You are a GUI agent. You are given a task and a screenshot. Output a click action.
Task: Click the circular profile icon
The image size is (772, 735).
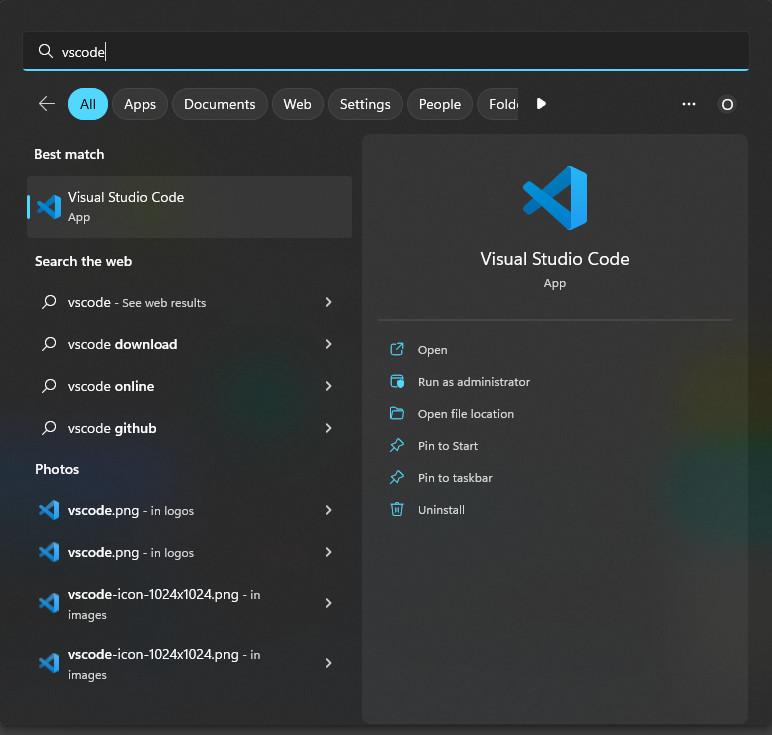pyautogui.click(x=727, y=104)
